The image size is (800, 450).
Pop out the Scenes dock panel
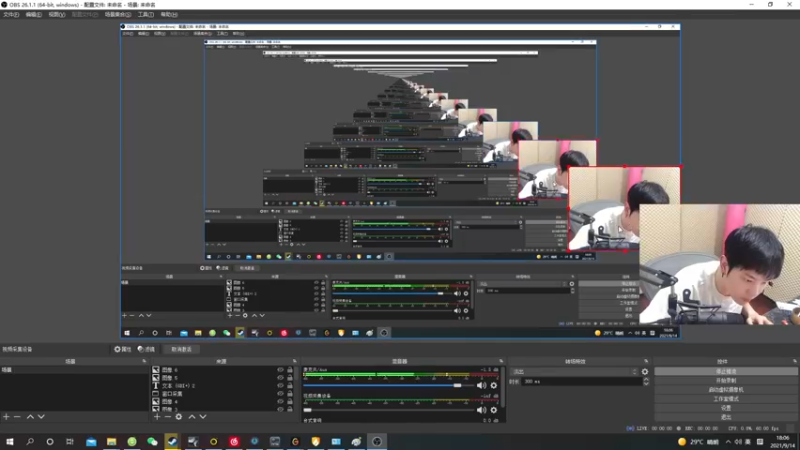(x=144, y=361)
